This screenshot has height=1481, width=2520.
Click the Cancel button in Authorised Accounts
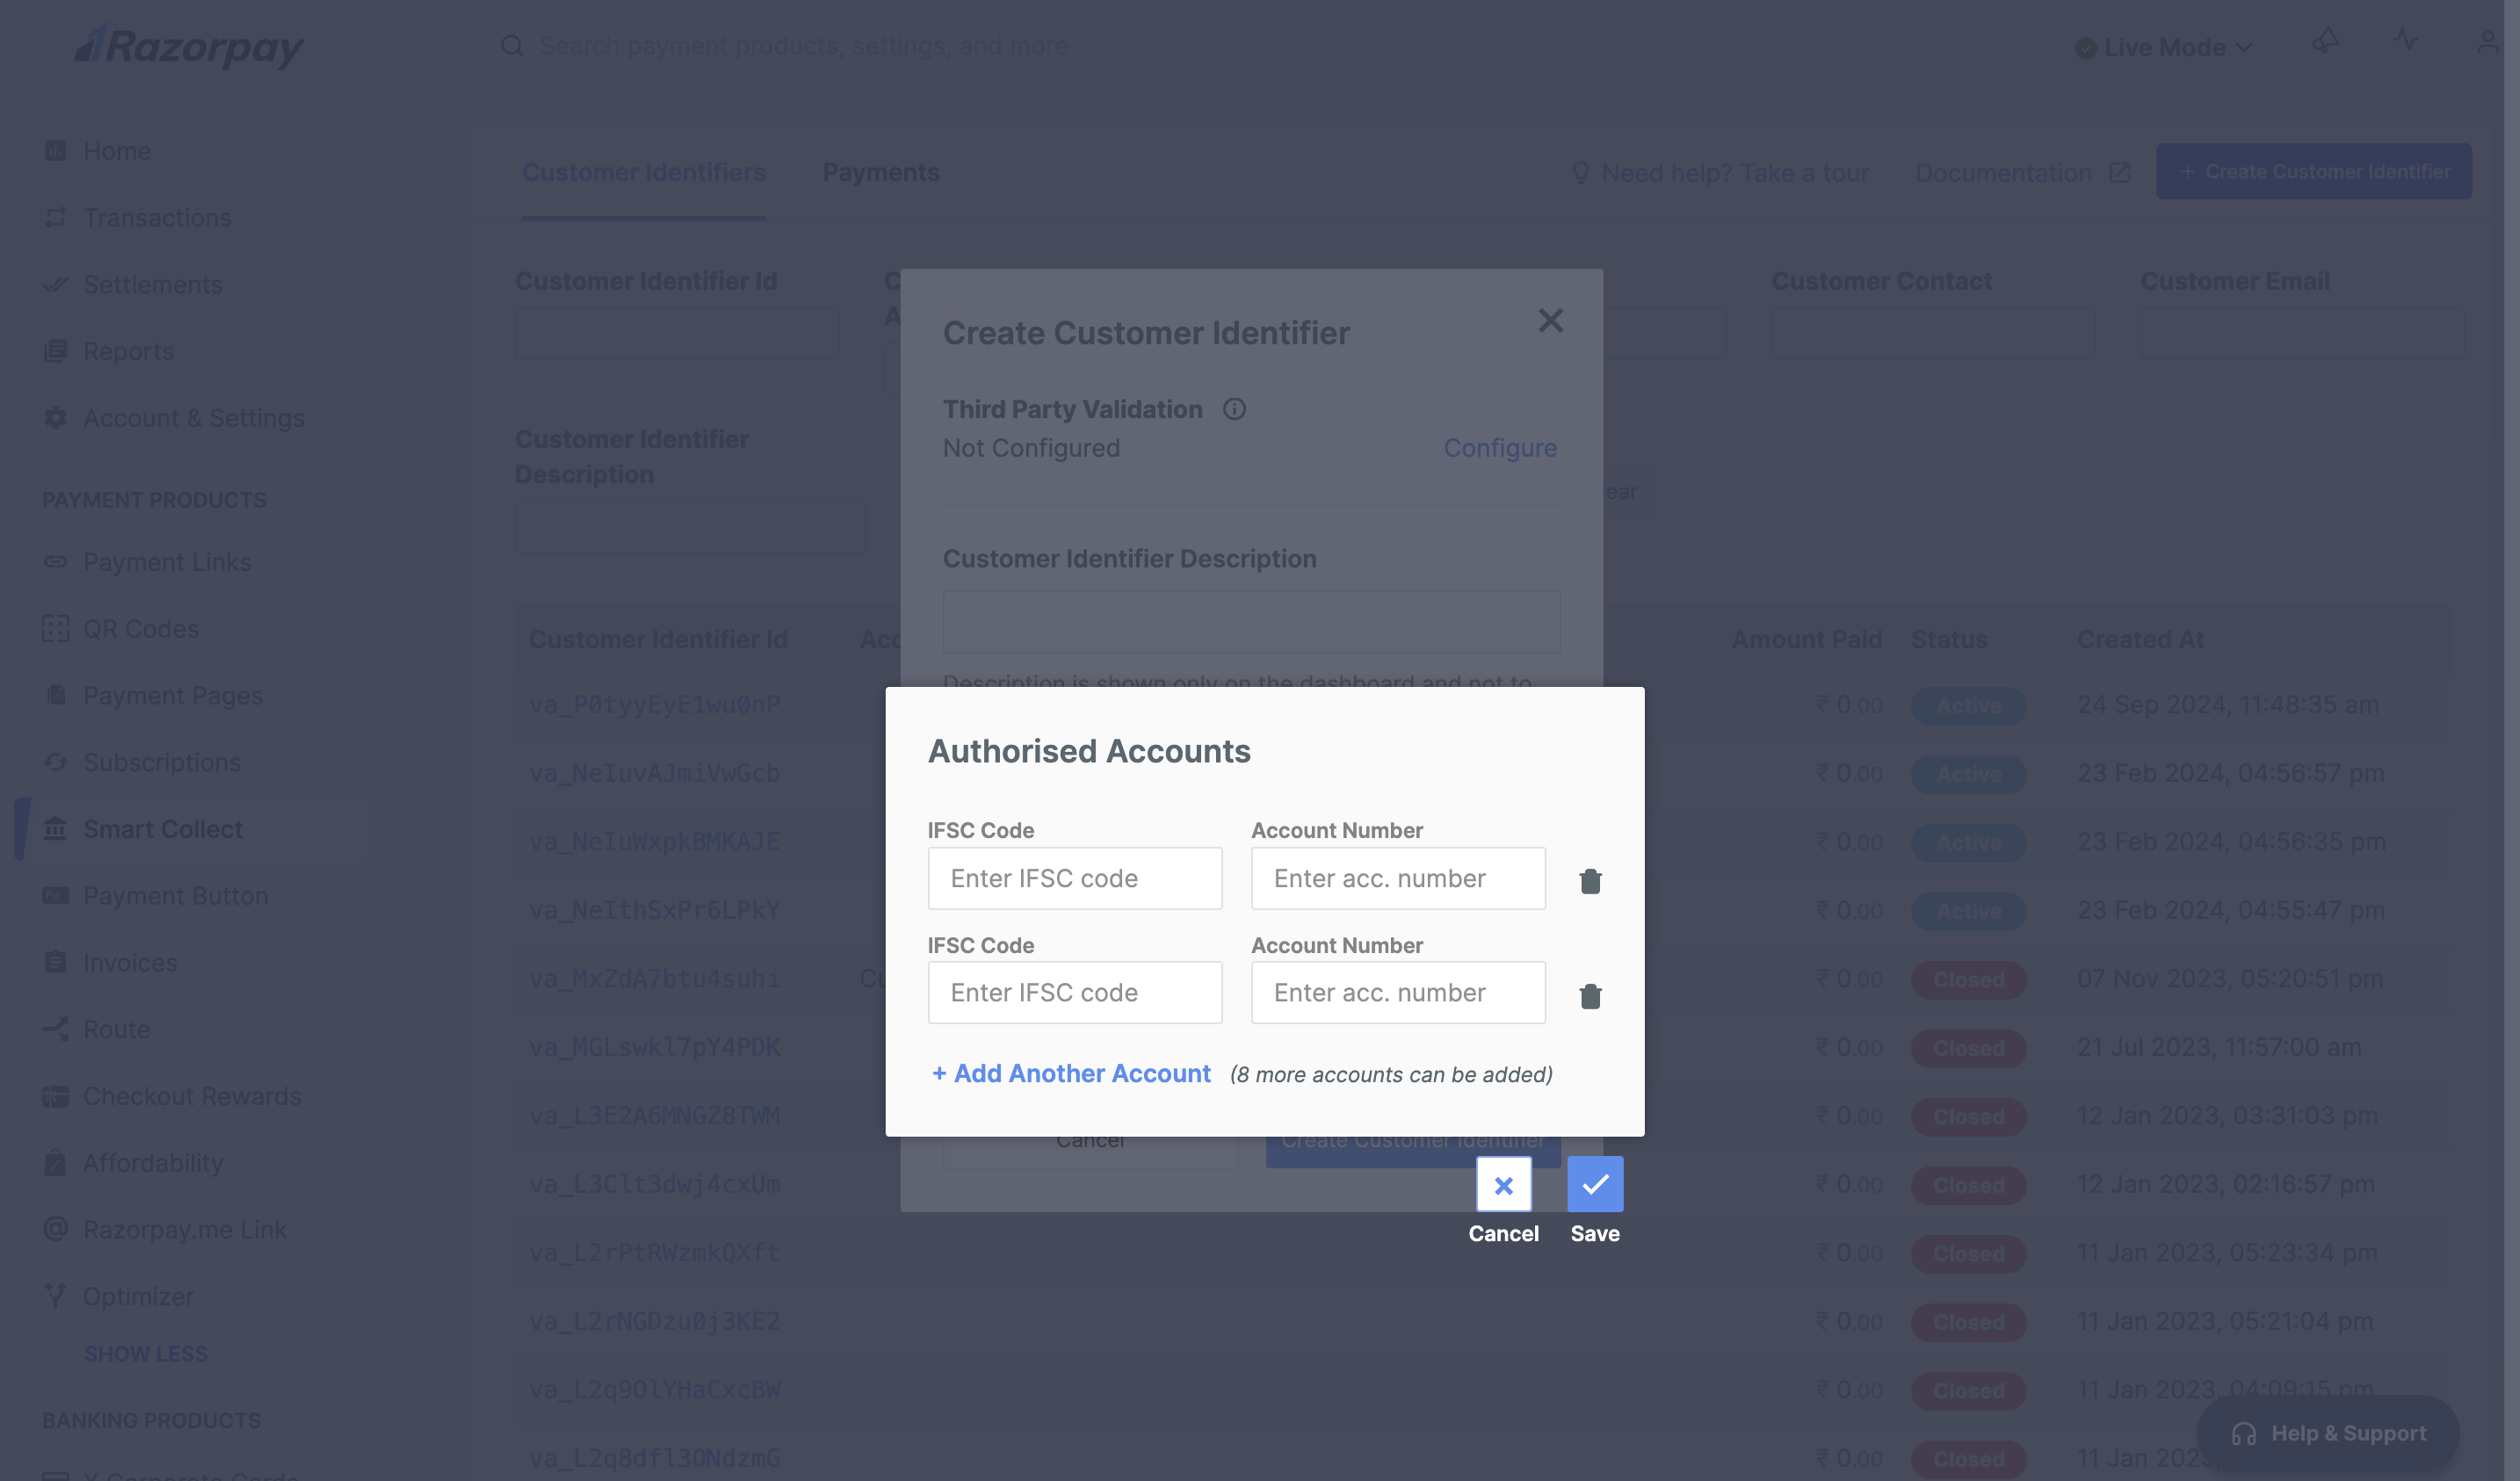[1503, 1185]
